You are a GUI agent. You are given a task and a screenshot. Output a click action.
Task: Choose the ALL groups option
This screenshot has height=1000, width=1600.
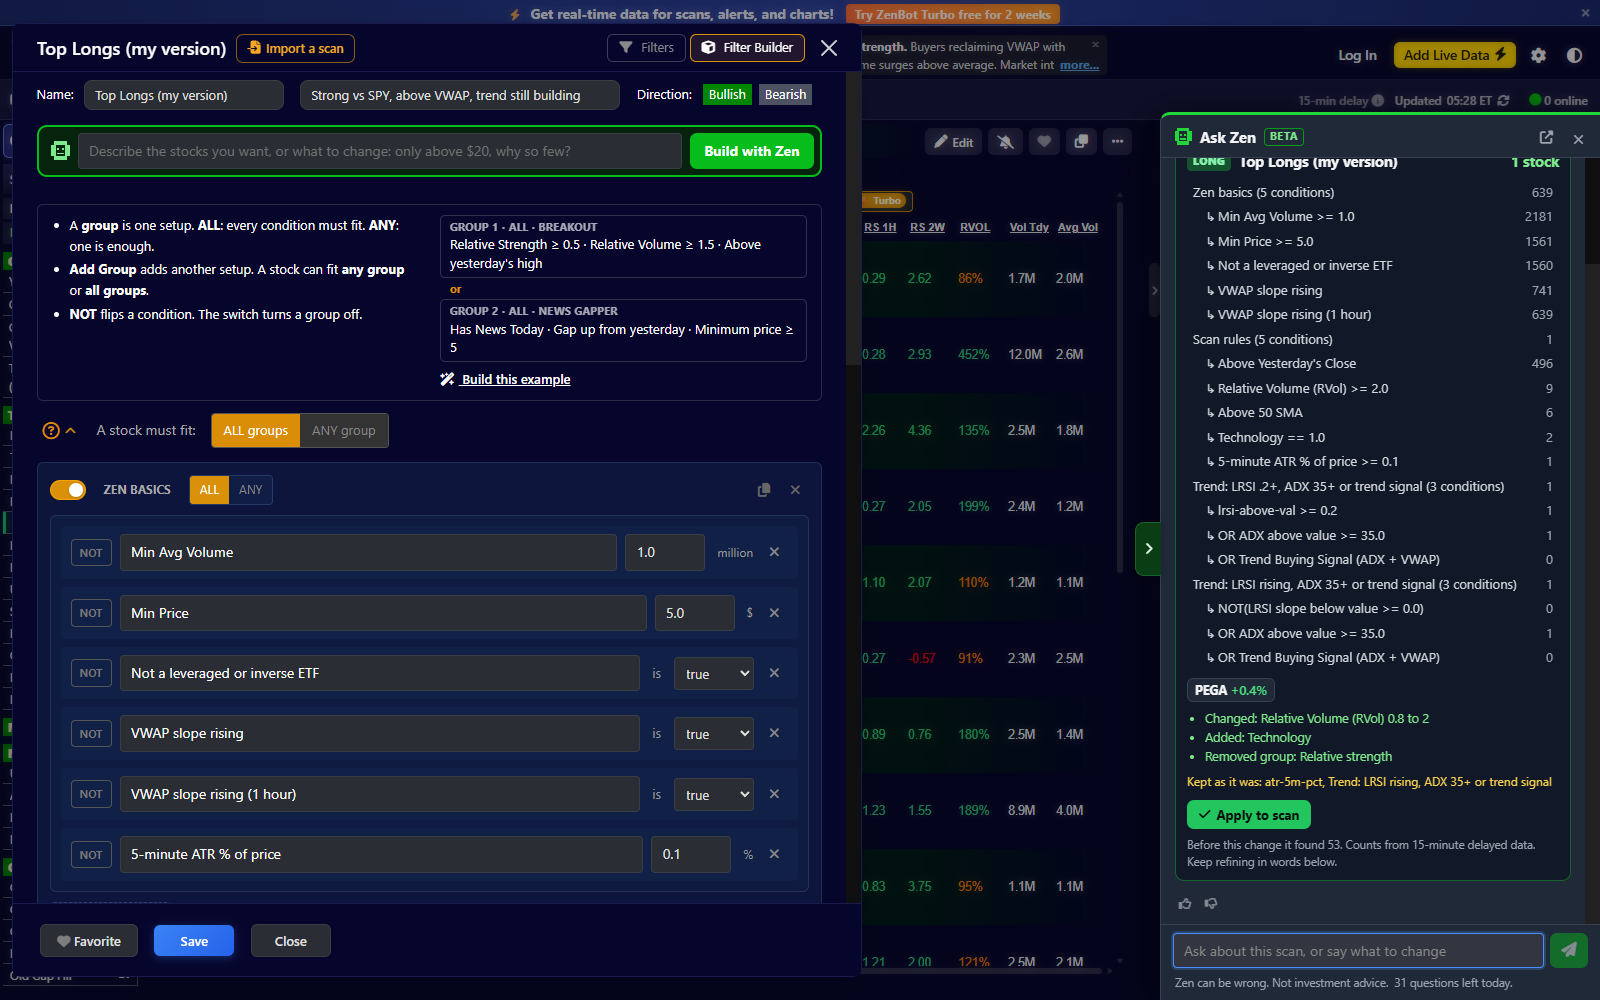(x=256, y=431)
